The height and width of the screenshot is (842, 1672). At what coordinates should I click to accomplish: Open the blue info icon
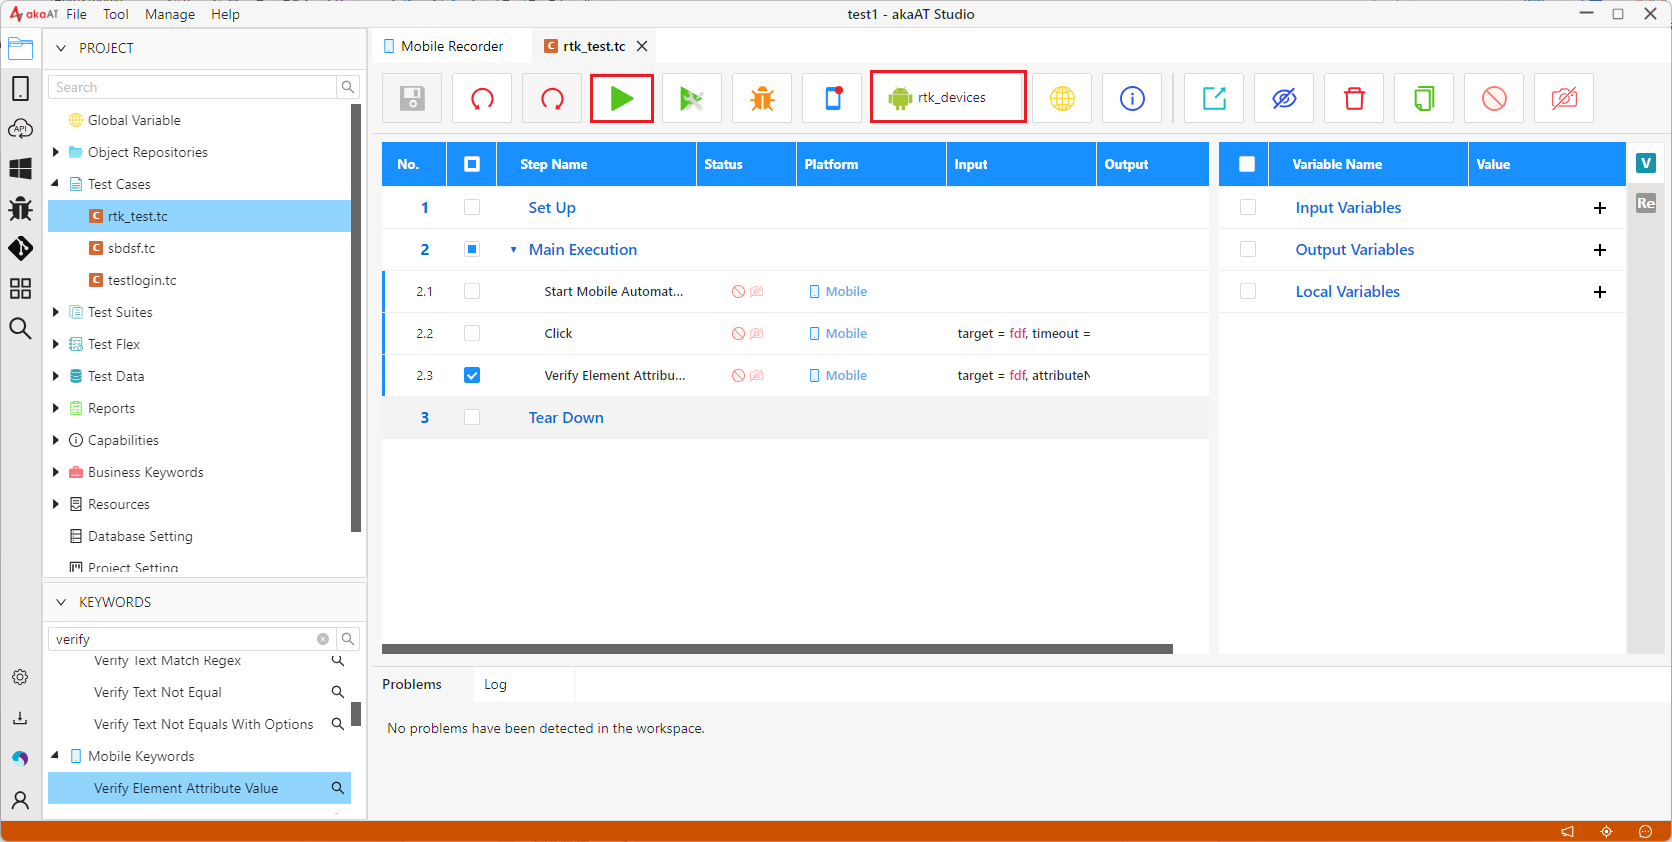[x=1132, y=98]
